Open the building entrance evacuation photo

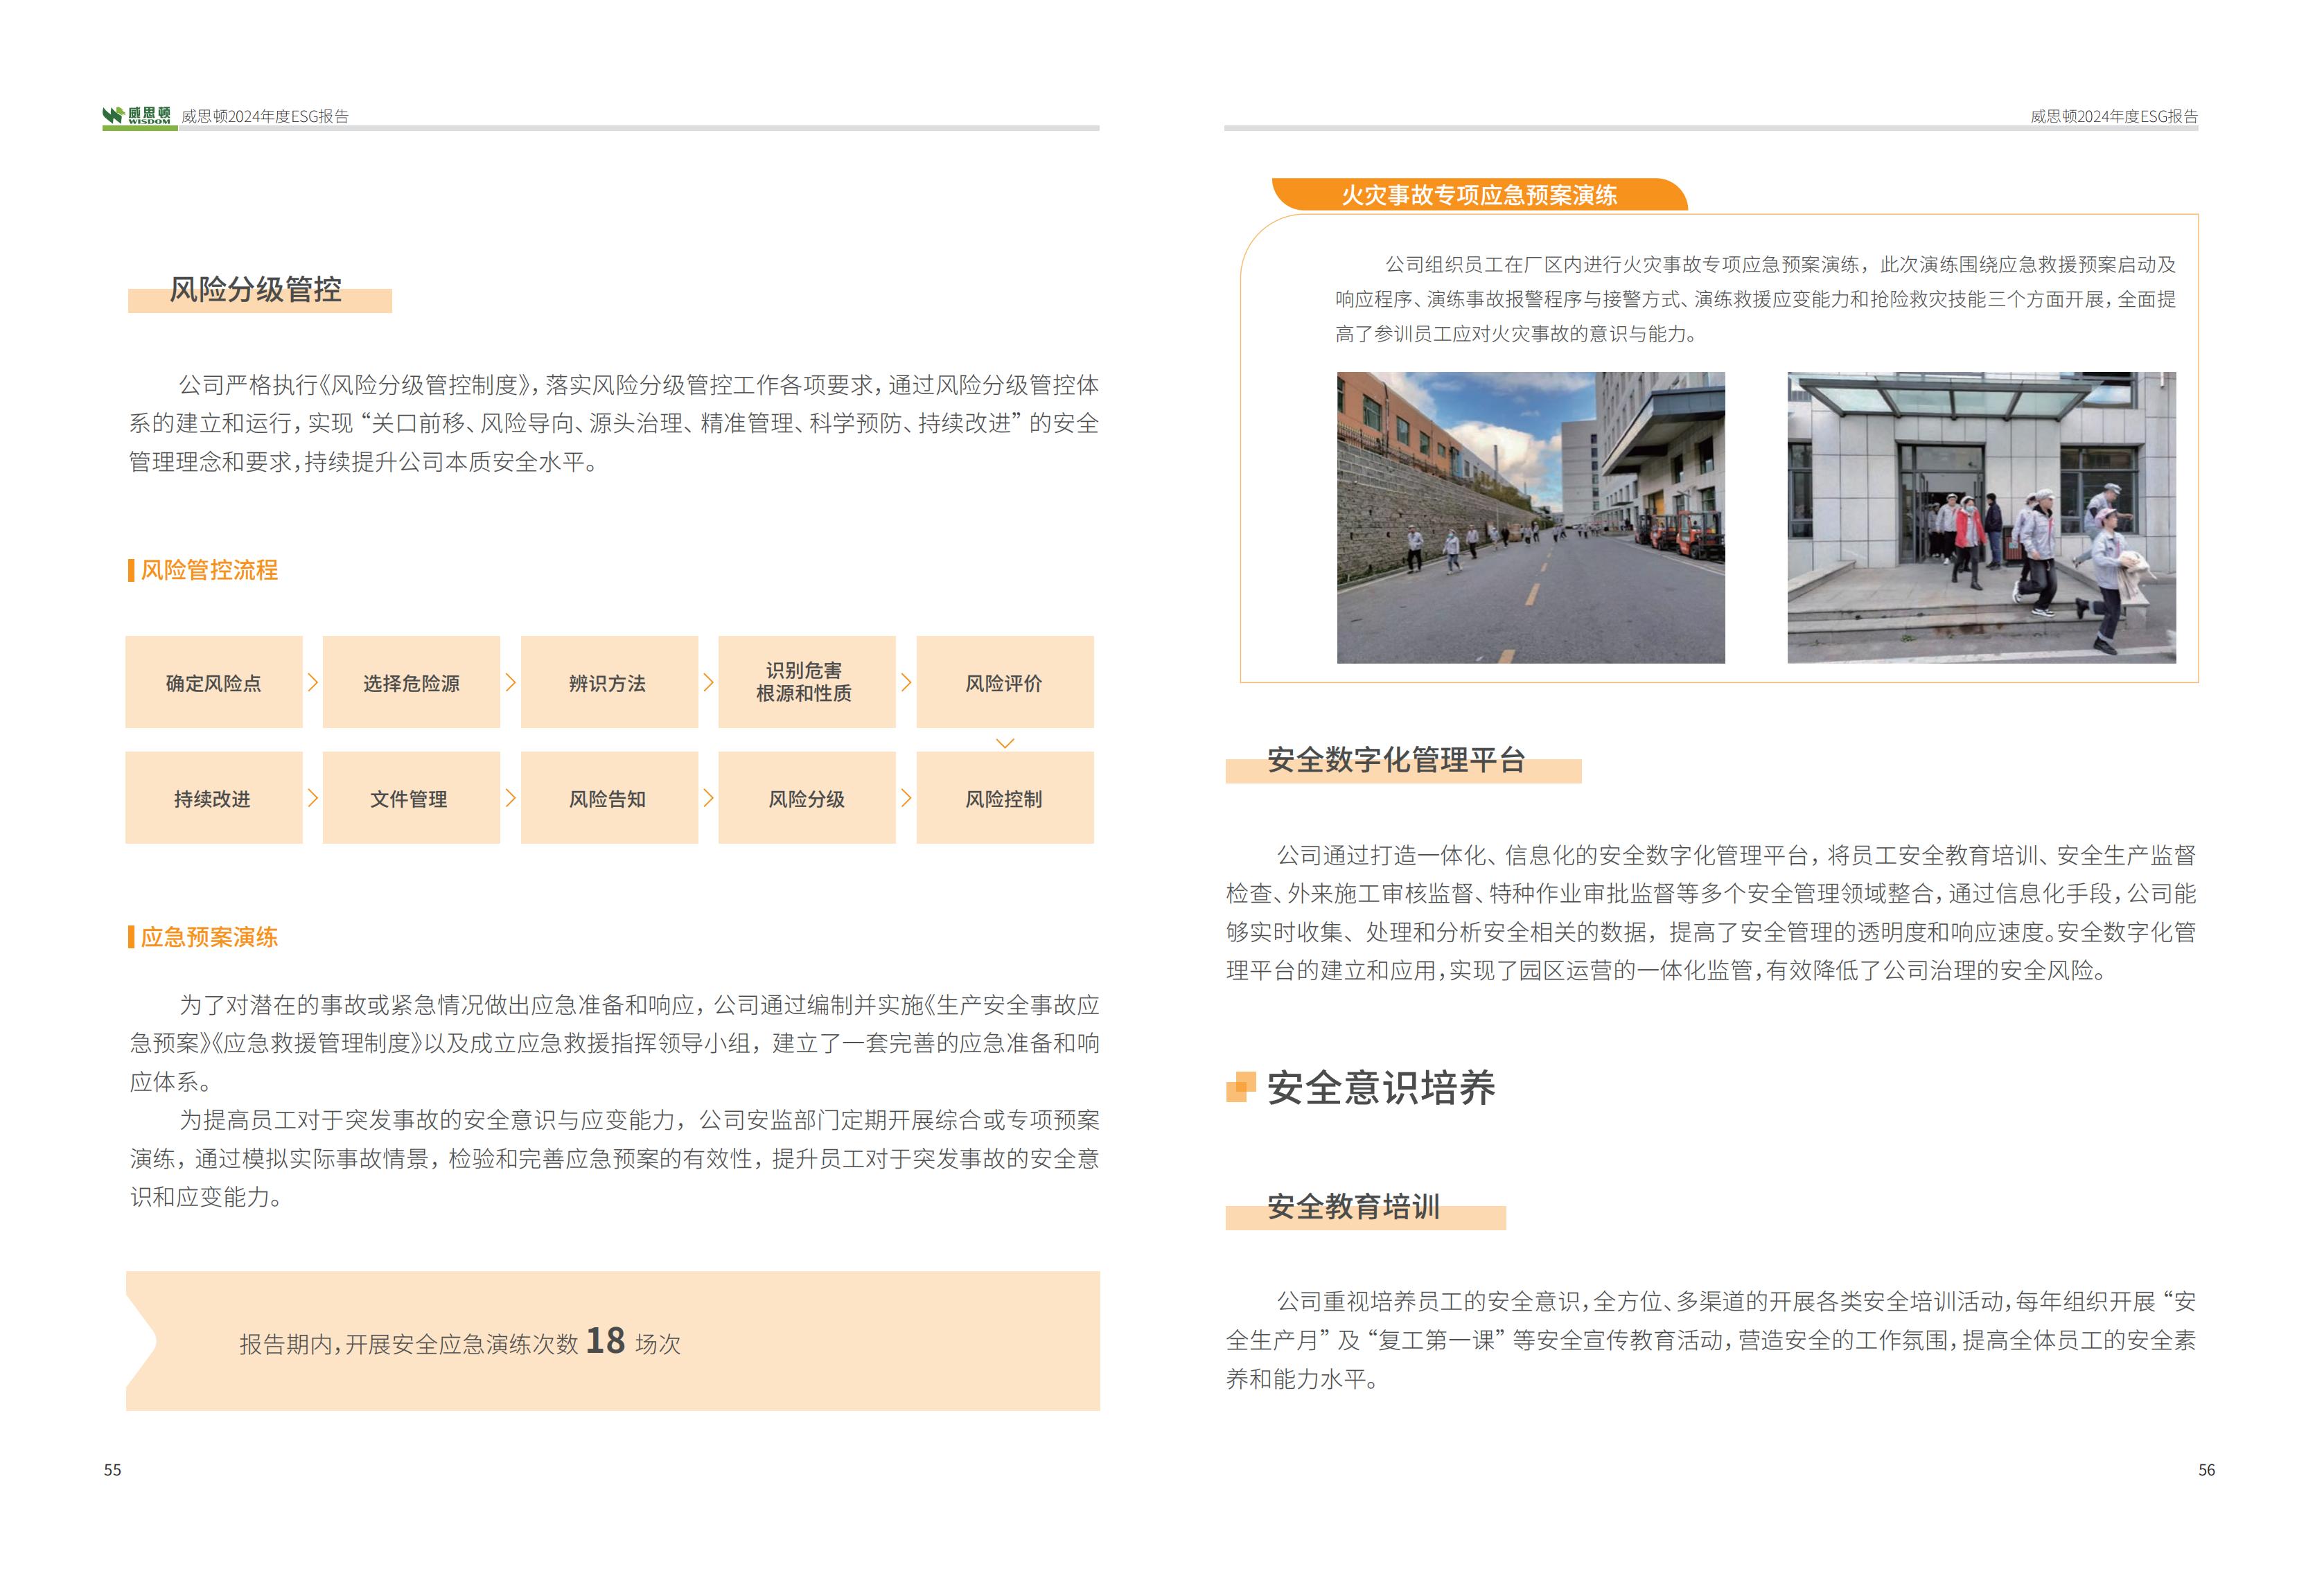click(x=1980, y=517)
